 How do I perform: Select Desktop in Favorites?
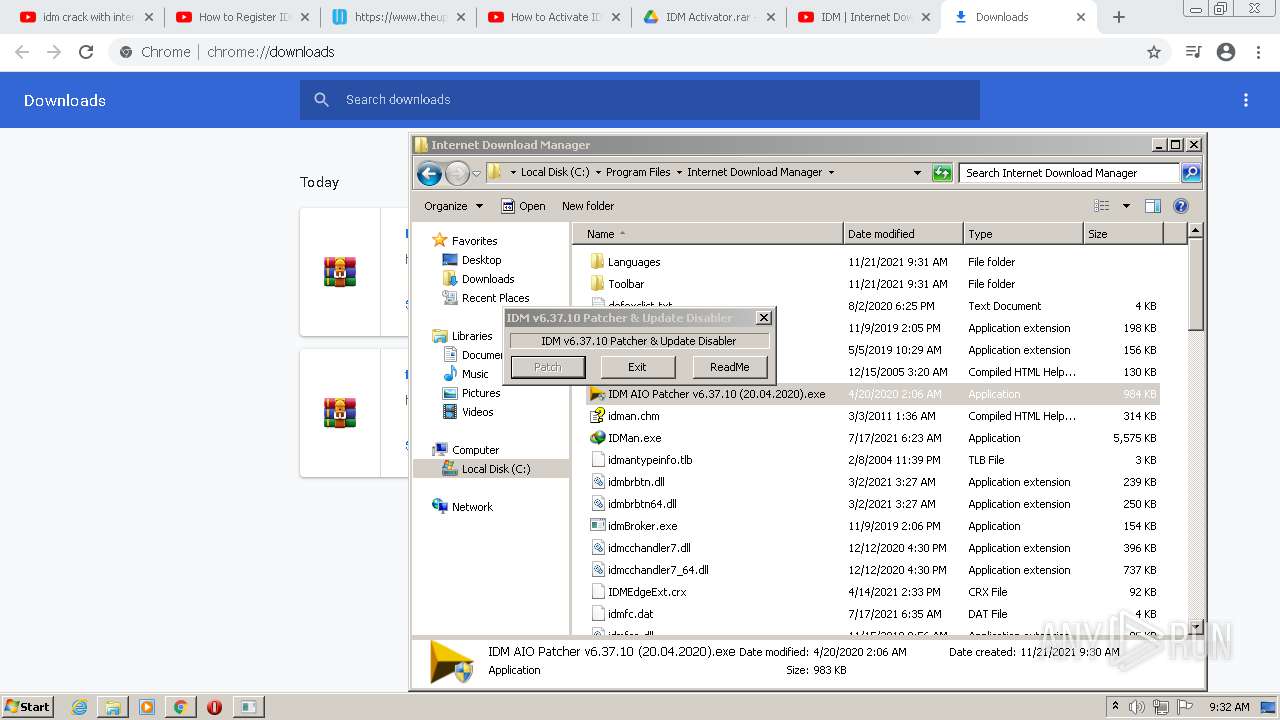click(x=481, y=260)
